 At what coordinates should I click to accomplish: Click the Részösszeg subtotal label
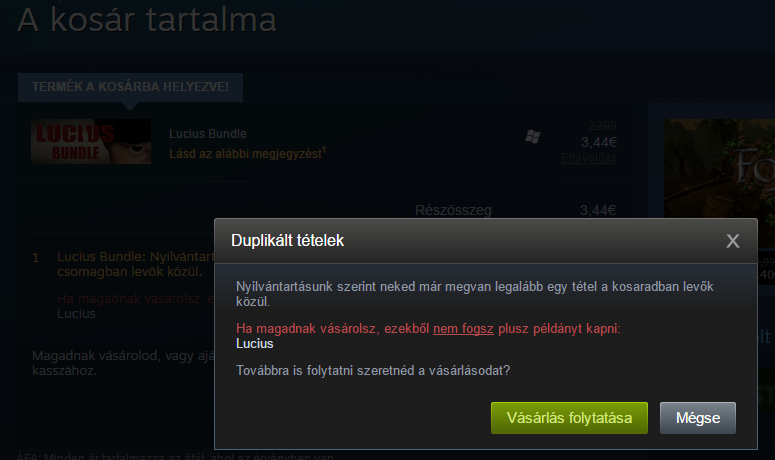click(453, 210)
